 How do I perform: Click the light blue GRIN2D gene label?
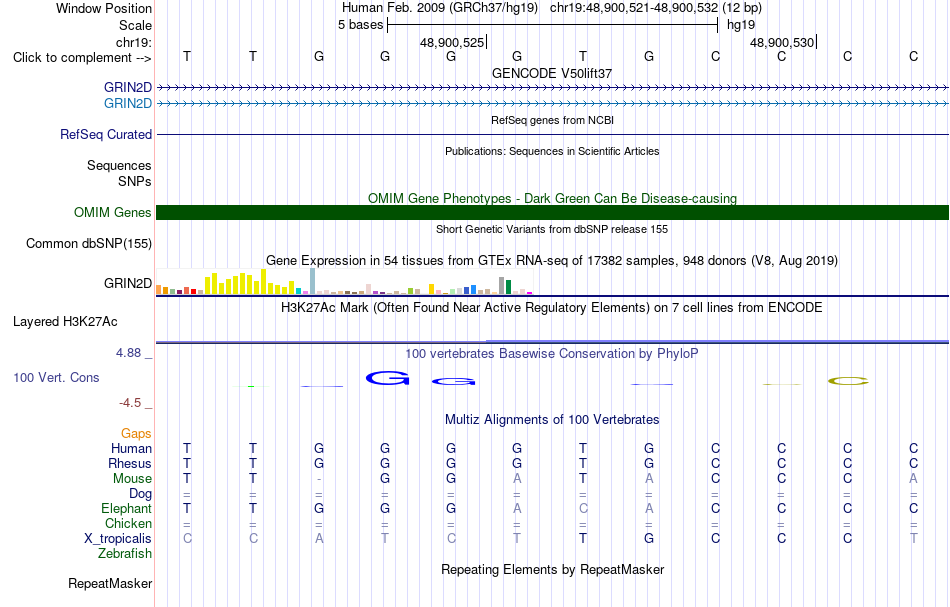(128, 103)
